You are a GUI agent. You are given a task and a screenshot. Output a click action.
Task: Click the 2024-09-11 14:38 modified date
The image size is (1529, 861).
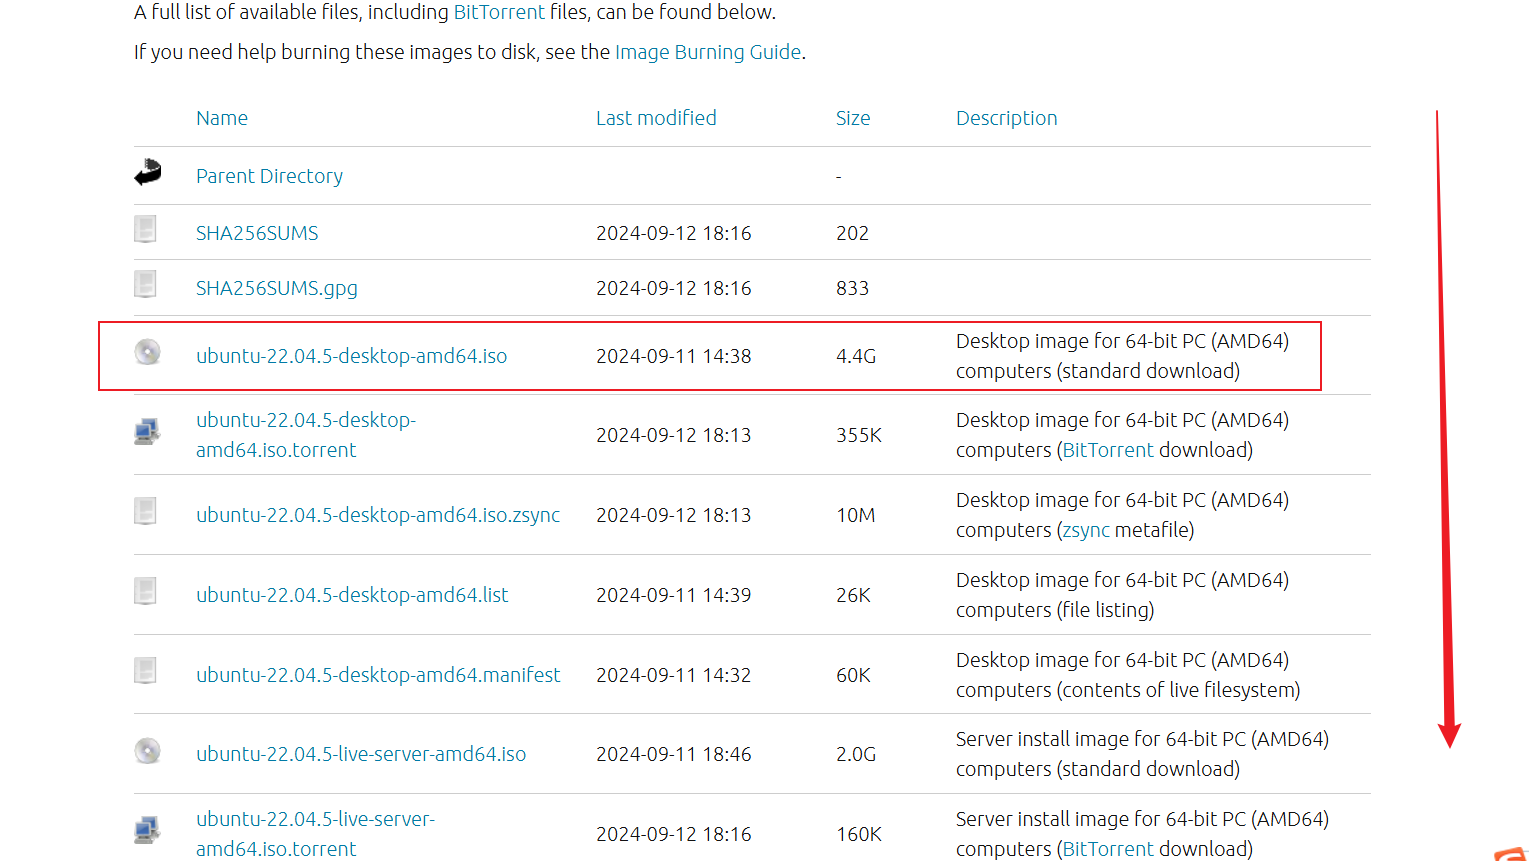pos(673,356)
